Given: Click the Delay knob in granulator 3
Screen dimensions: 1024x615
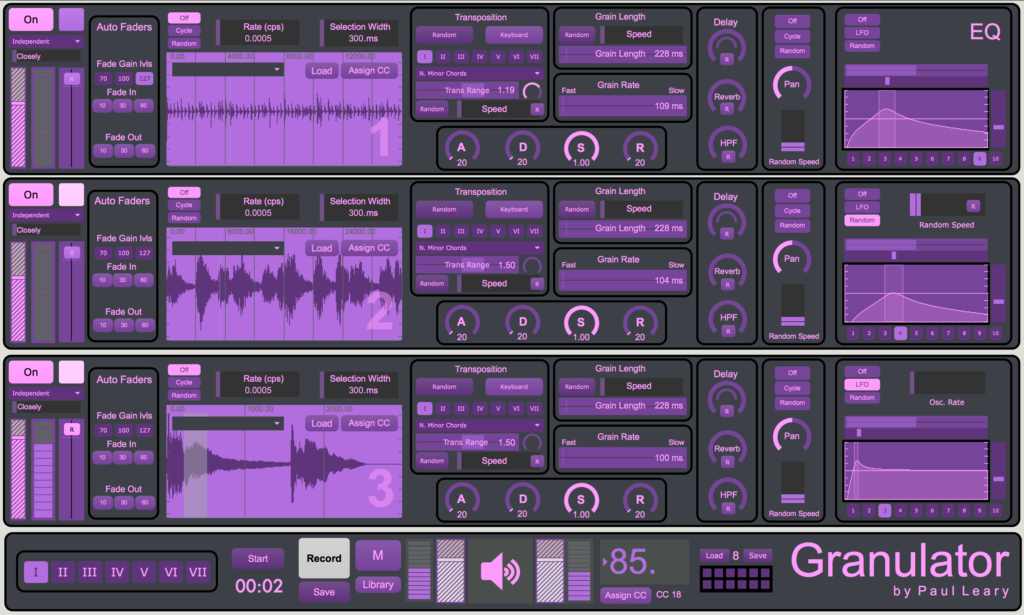Looking at the screenshot, I should [x=726, y=400].
